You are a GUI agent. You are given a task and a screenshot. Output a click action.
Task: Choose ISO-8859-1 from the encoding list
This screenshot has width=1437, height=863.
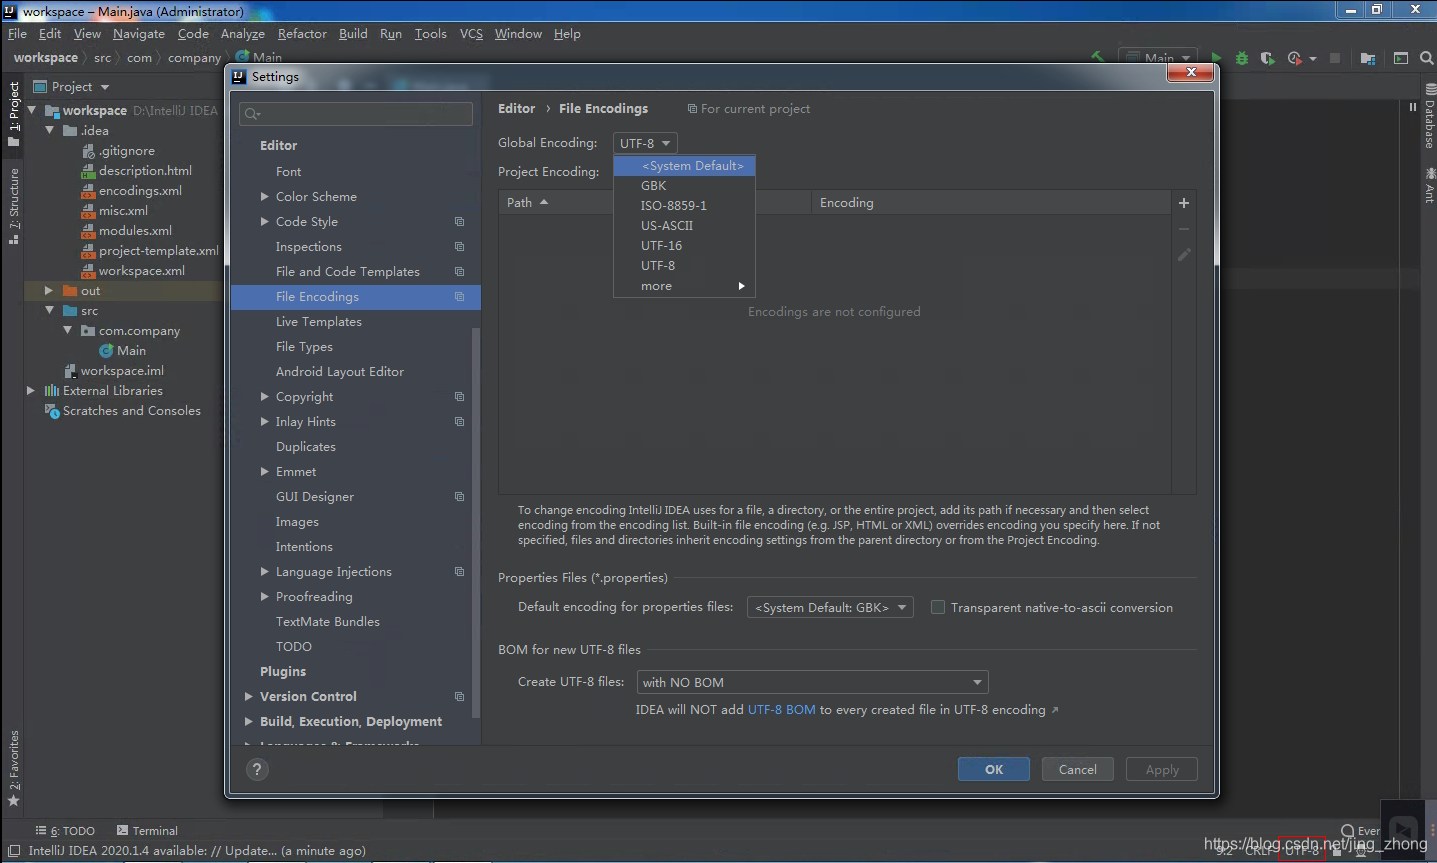(684, 206)
